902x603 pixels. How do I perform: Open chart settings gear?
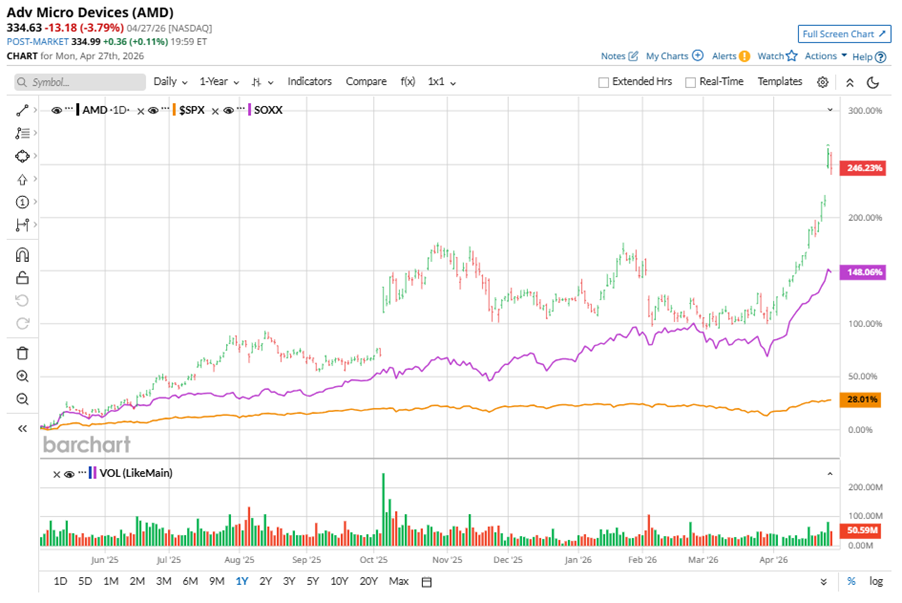[x=823, y=82]
